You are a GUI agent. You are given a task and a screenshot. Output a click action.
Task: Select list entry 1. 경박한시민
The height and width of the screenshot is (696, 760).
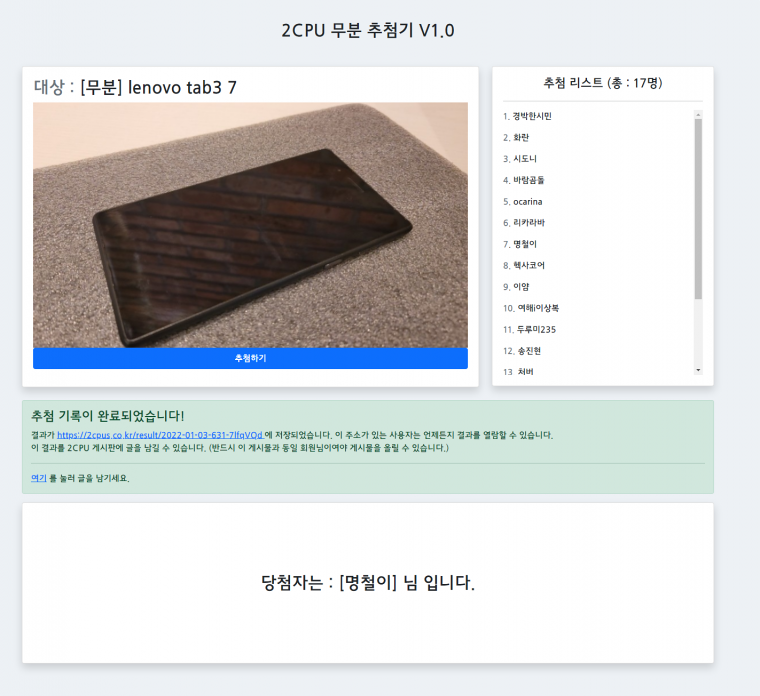click(527, 116)
